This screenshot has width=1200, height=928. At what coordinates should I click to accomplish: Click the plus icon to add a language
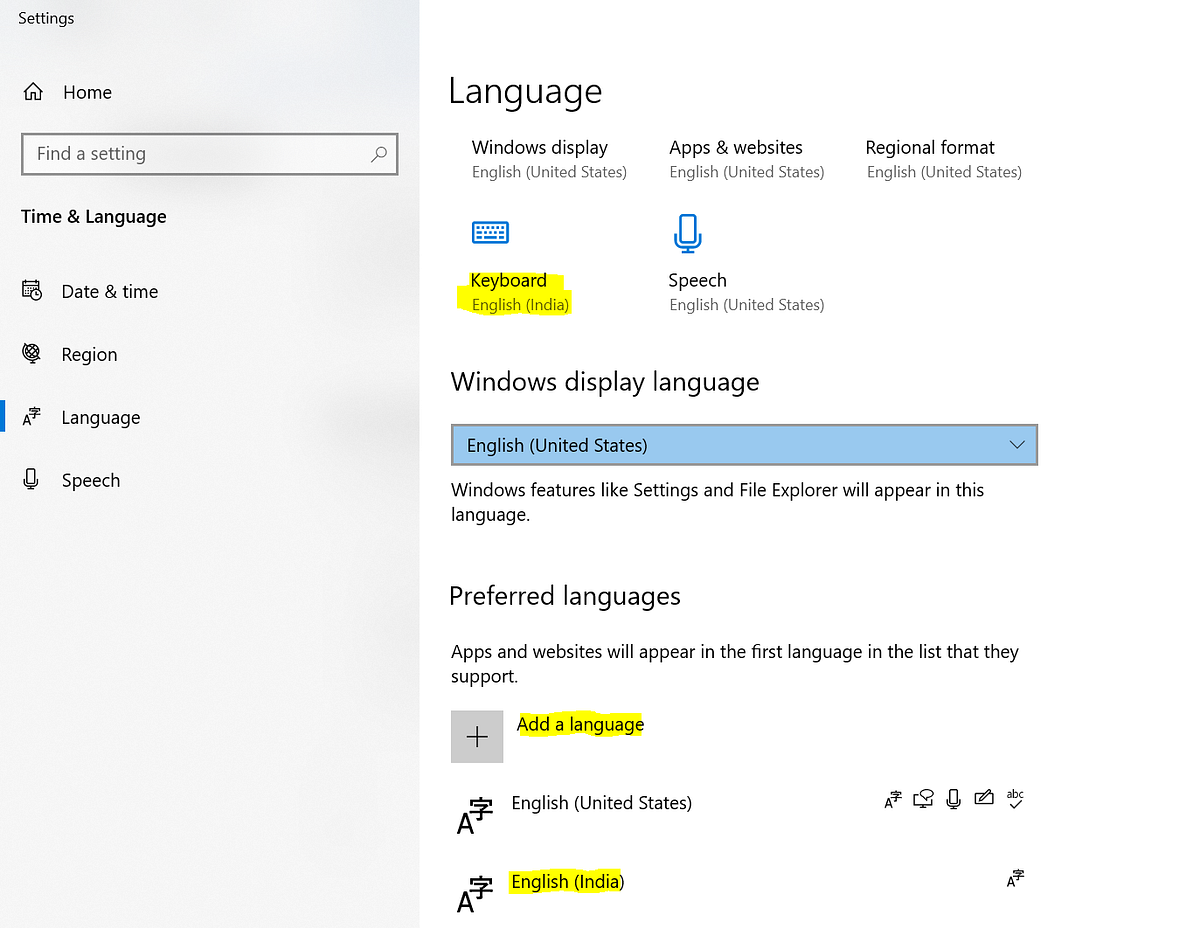click(477, 737)
